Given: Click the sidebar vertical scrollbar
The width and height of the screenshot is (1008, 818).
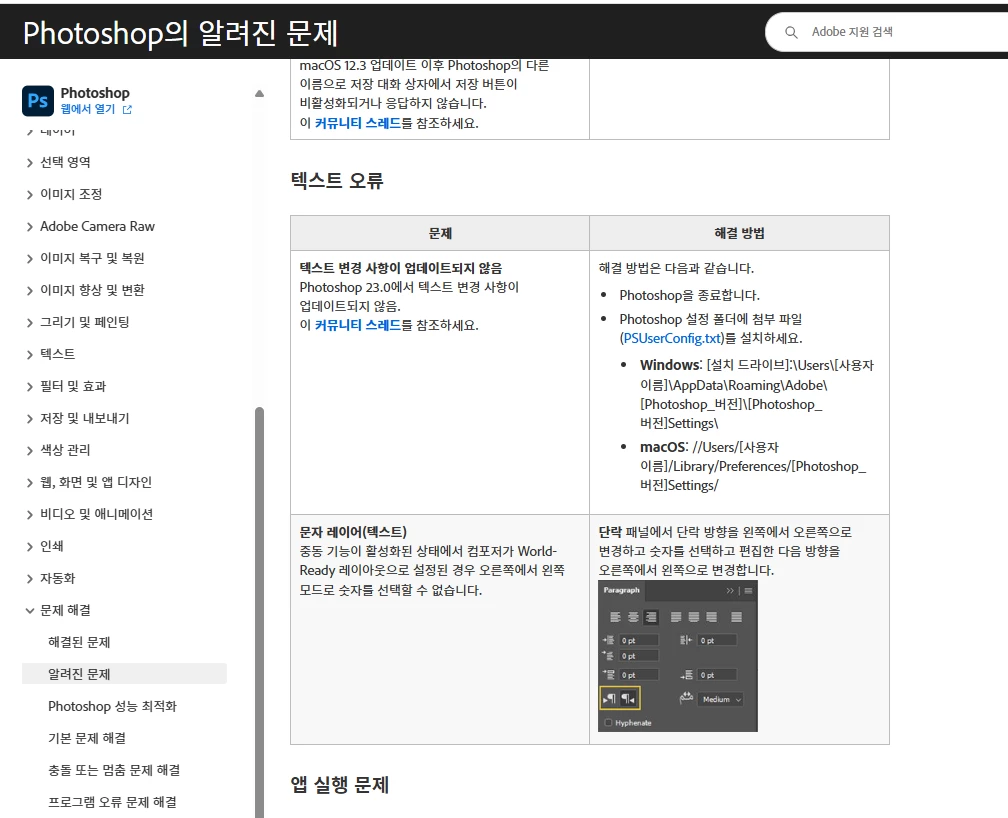Looking at the screenshot, I should pyautogui.click(x=259, y=611).
